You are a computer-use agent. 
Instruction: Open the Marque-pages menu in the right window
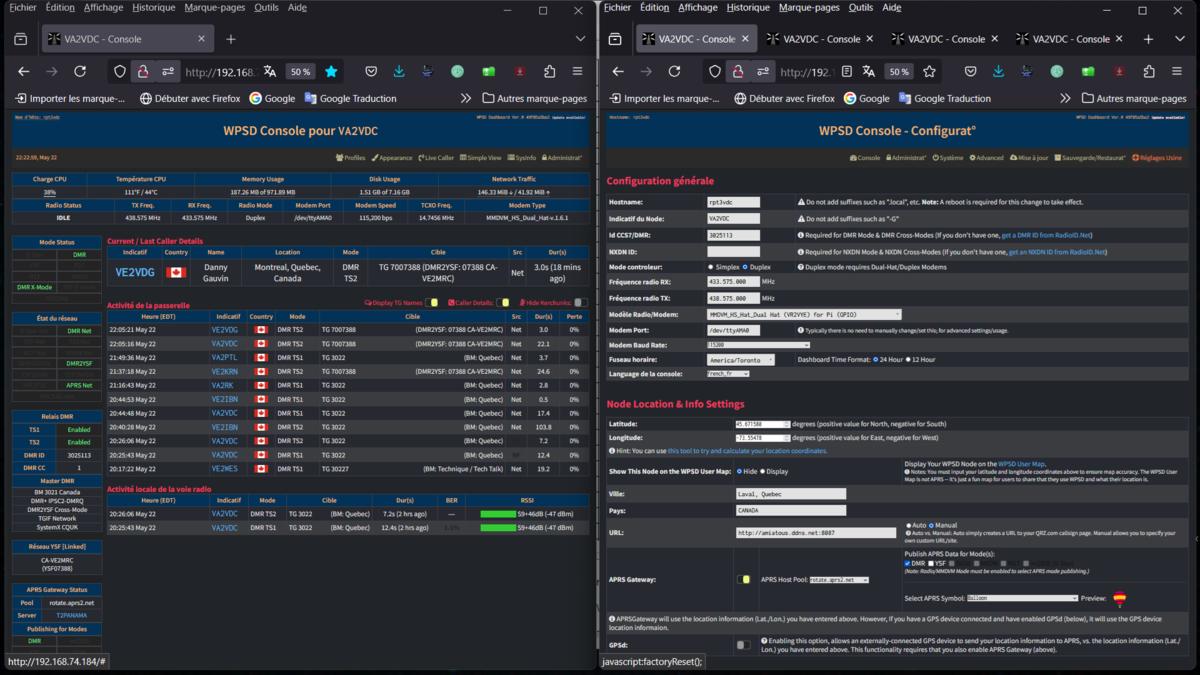[808, 7]
